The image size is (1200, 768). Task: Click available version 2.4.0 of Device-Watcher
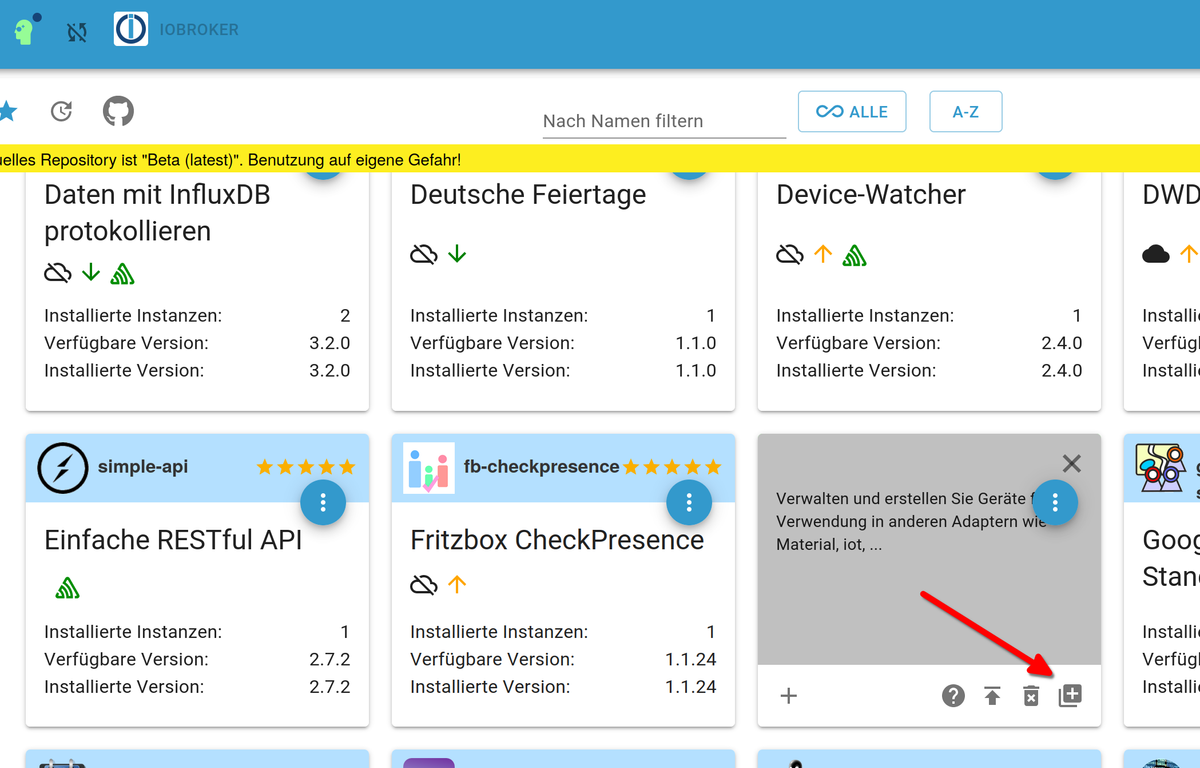pos(1061,343)
